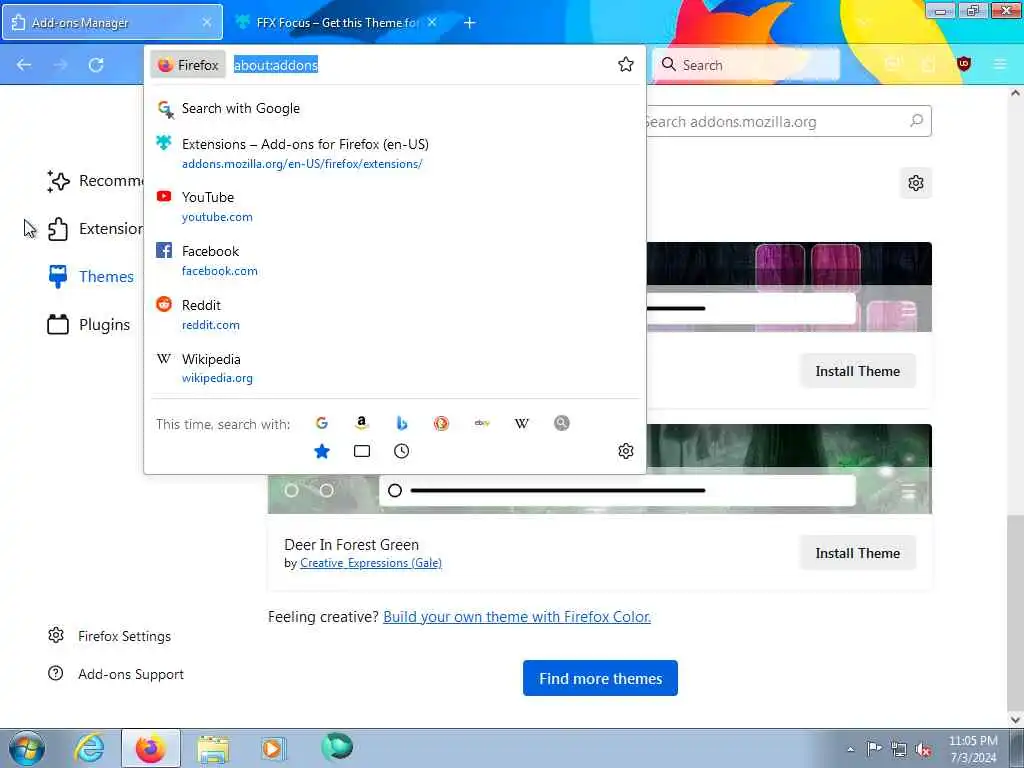The image size is (1024, 768).
Task: Open Build your own theme with Firefox Color
Action: tap(517, 616)
